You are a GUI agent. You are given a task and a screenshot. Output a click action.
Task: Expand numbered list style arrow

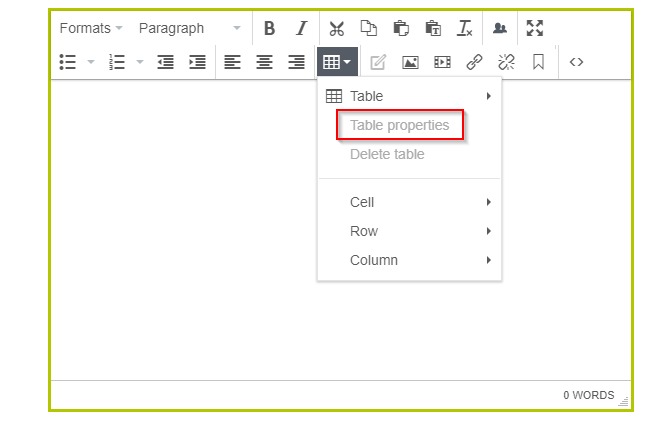(x=140, y=62)
